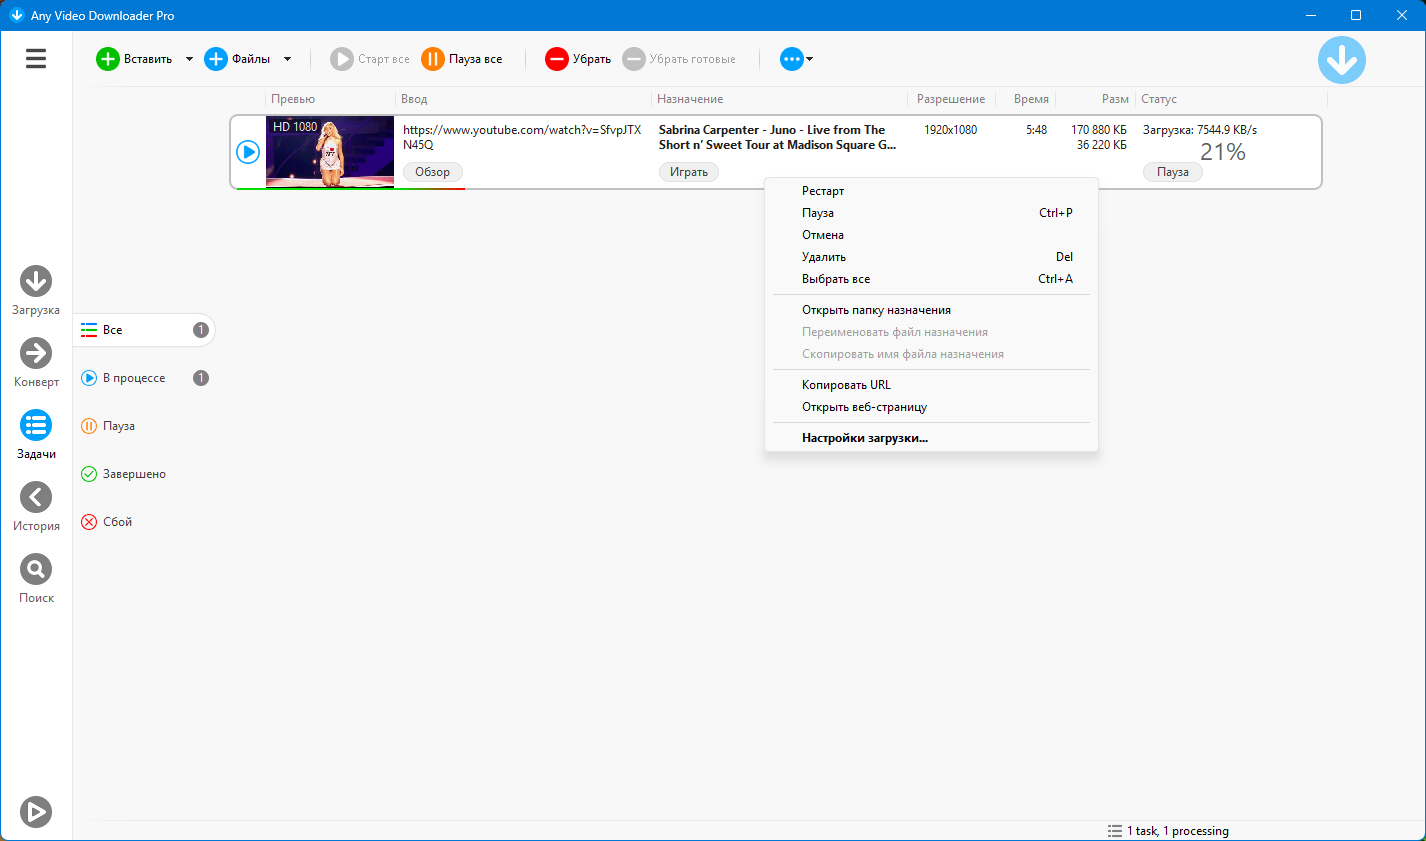Image resolution: width=1426 pixels, height=841 pixels.
Task: Open the hamburger menu icon
Action: [36, 59]
